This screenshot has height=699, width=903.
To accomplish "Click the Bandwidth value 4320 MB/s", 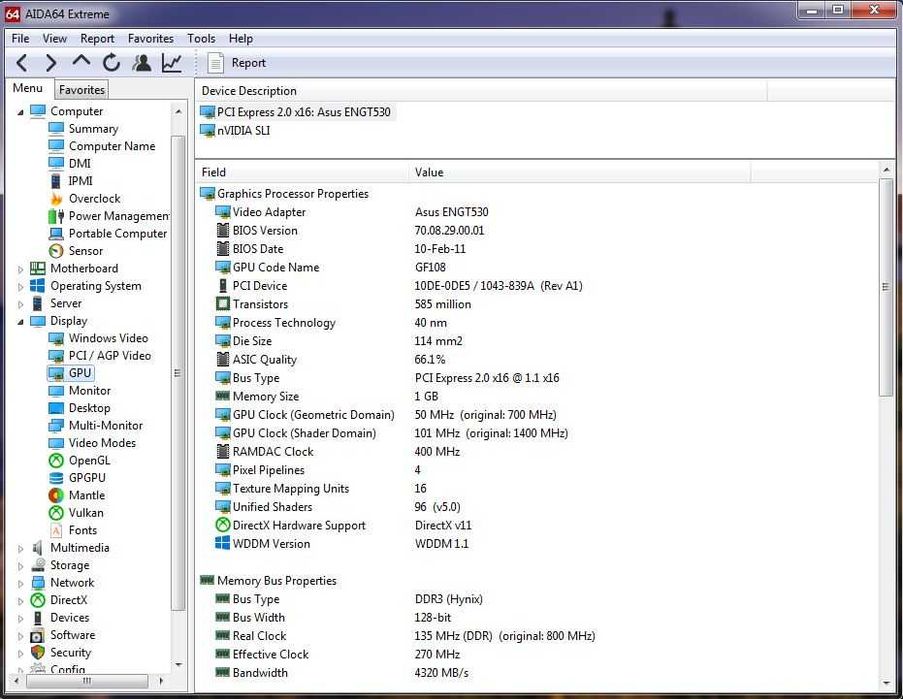I will tap(441, 673).
